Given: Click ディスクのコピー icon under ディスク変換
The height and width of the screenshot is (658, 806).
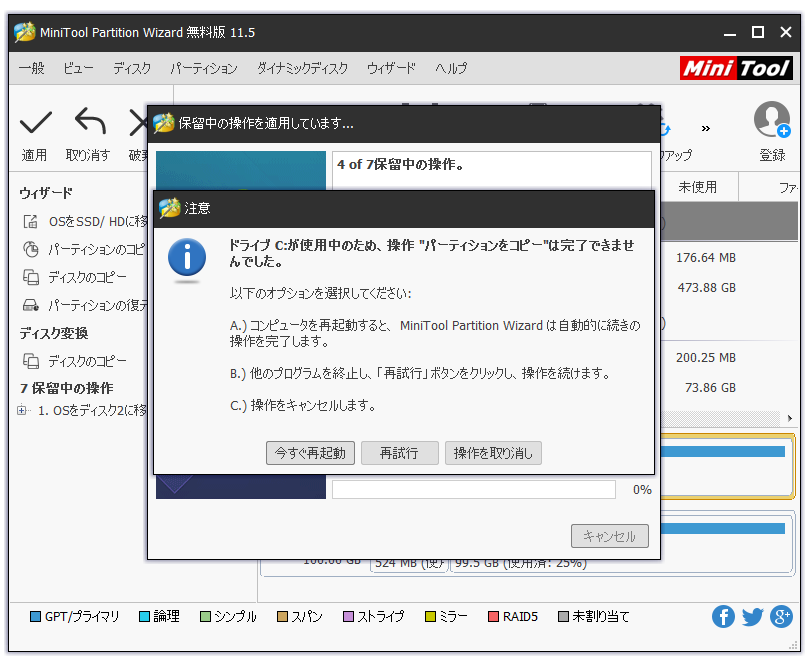Looking at the screenshot, I should click(x=31, y=361).
